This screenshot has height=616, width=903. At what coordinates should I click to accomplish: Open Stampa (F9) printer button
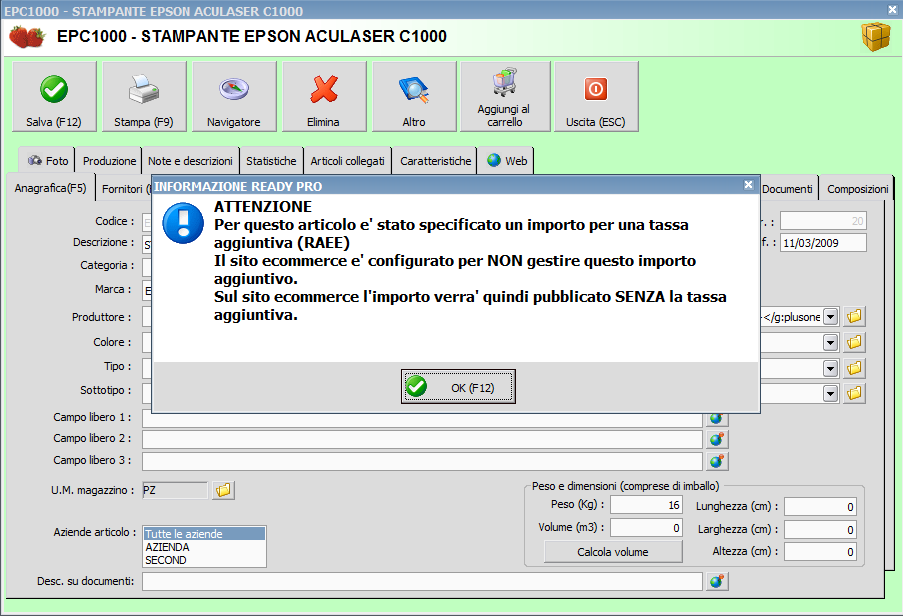pyautogui.click(x=144, y=97)
